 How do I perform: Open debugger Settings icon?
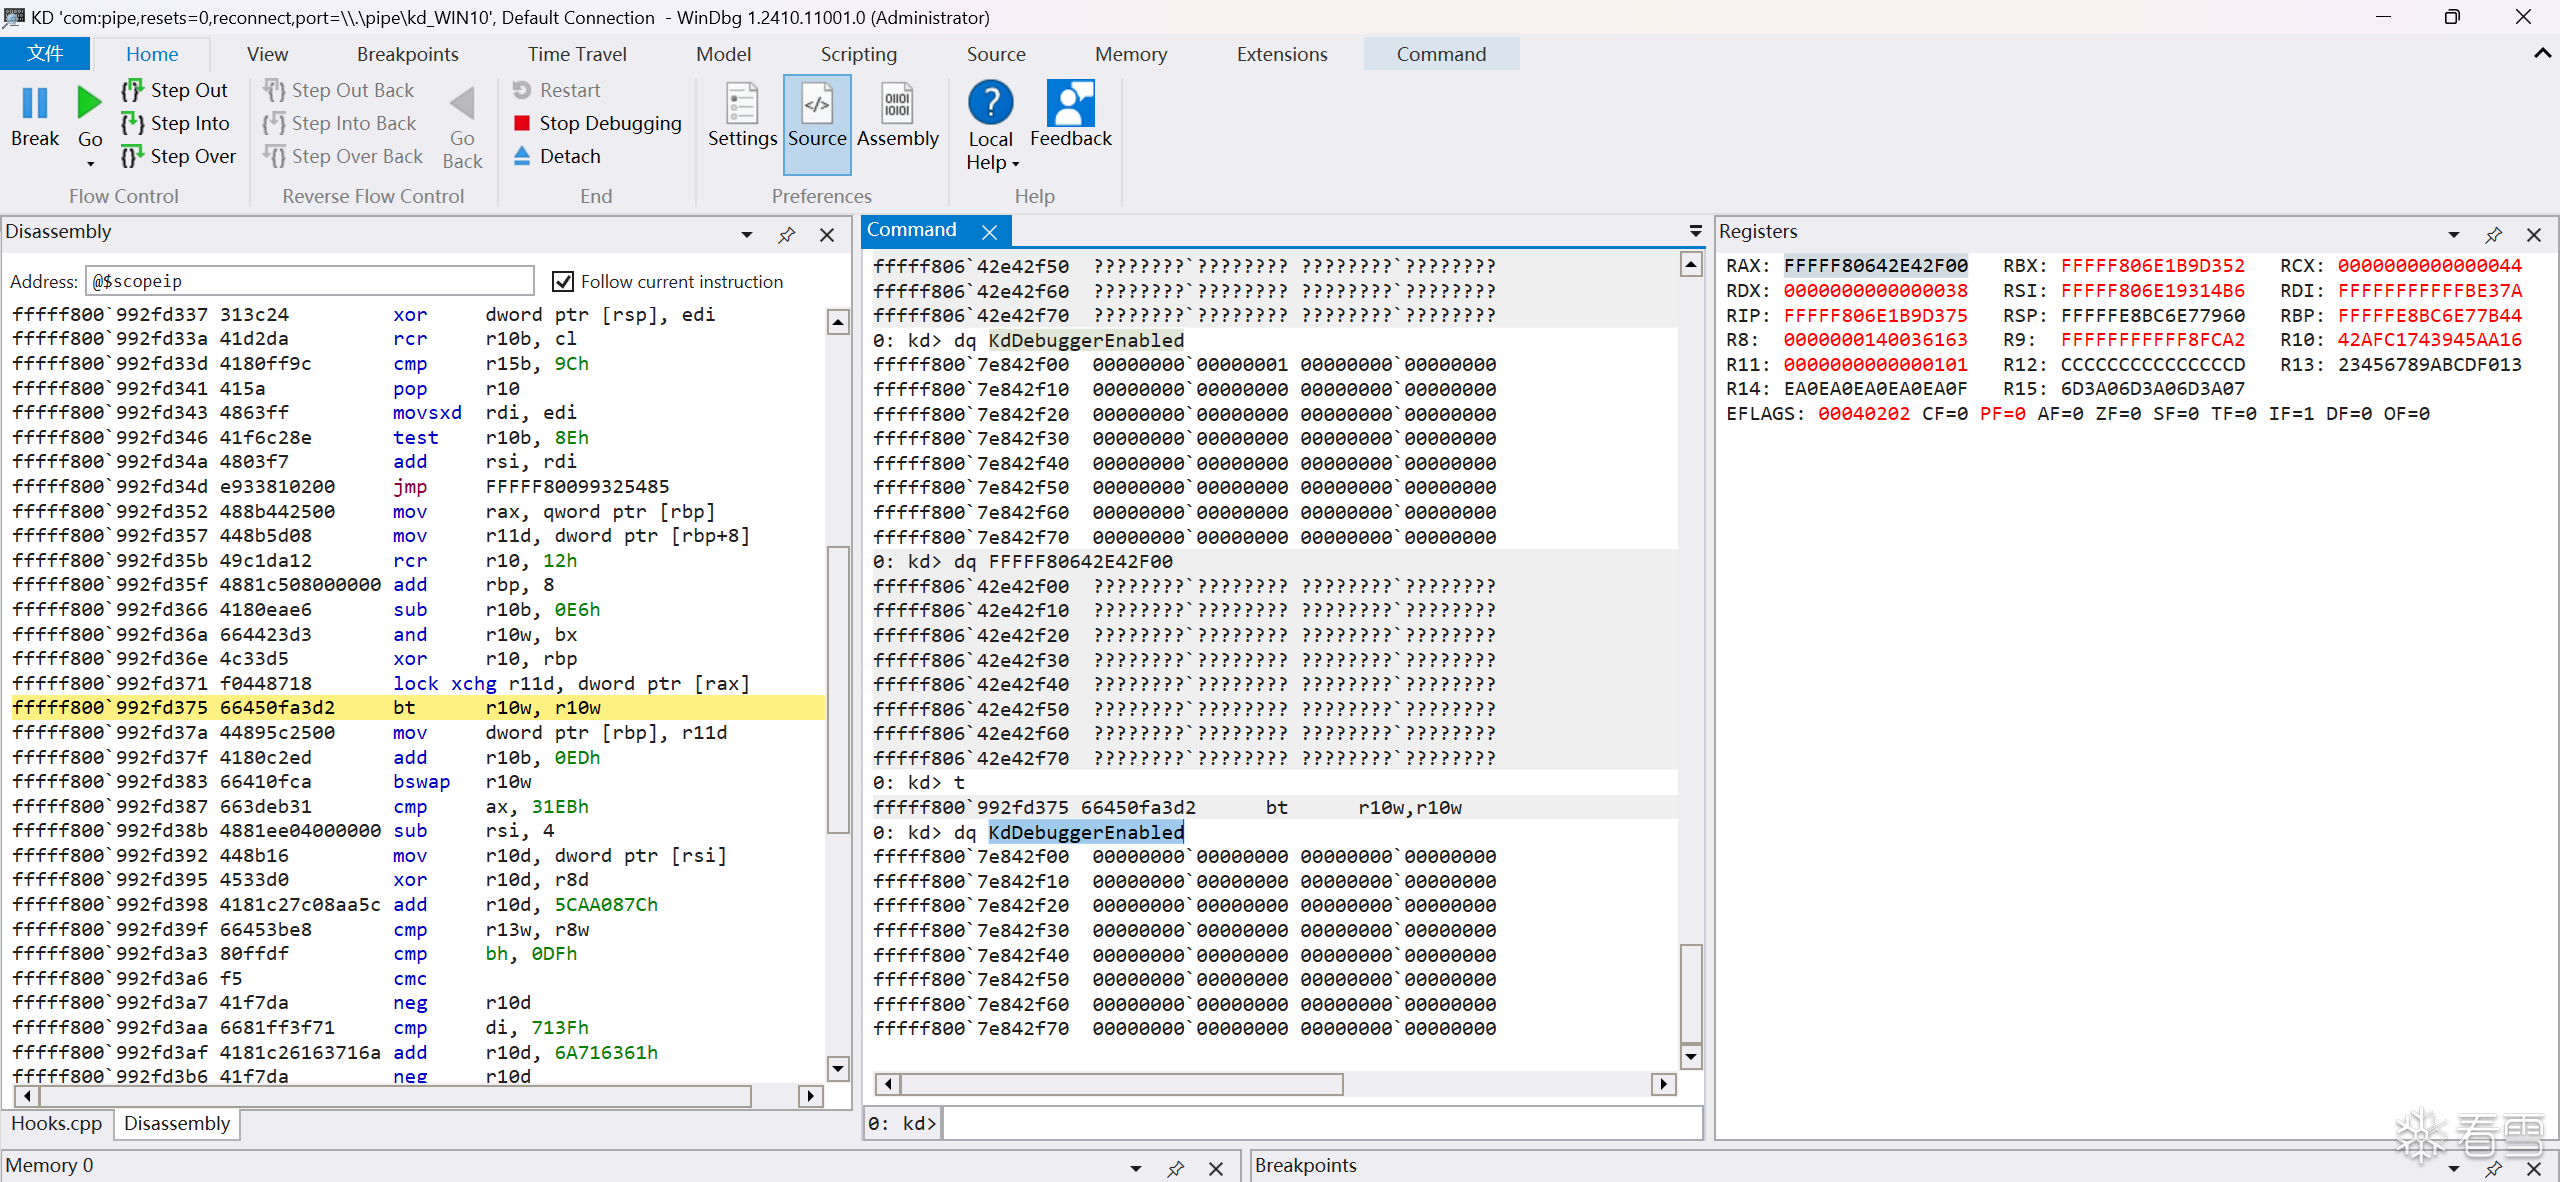click(x=742, y=103)
